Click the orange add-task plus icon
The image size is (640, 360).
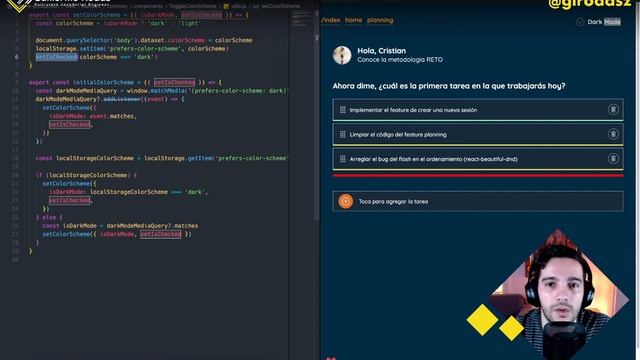345,201
